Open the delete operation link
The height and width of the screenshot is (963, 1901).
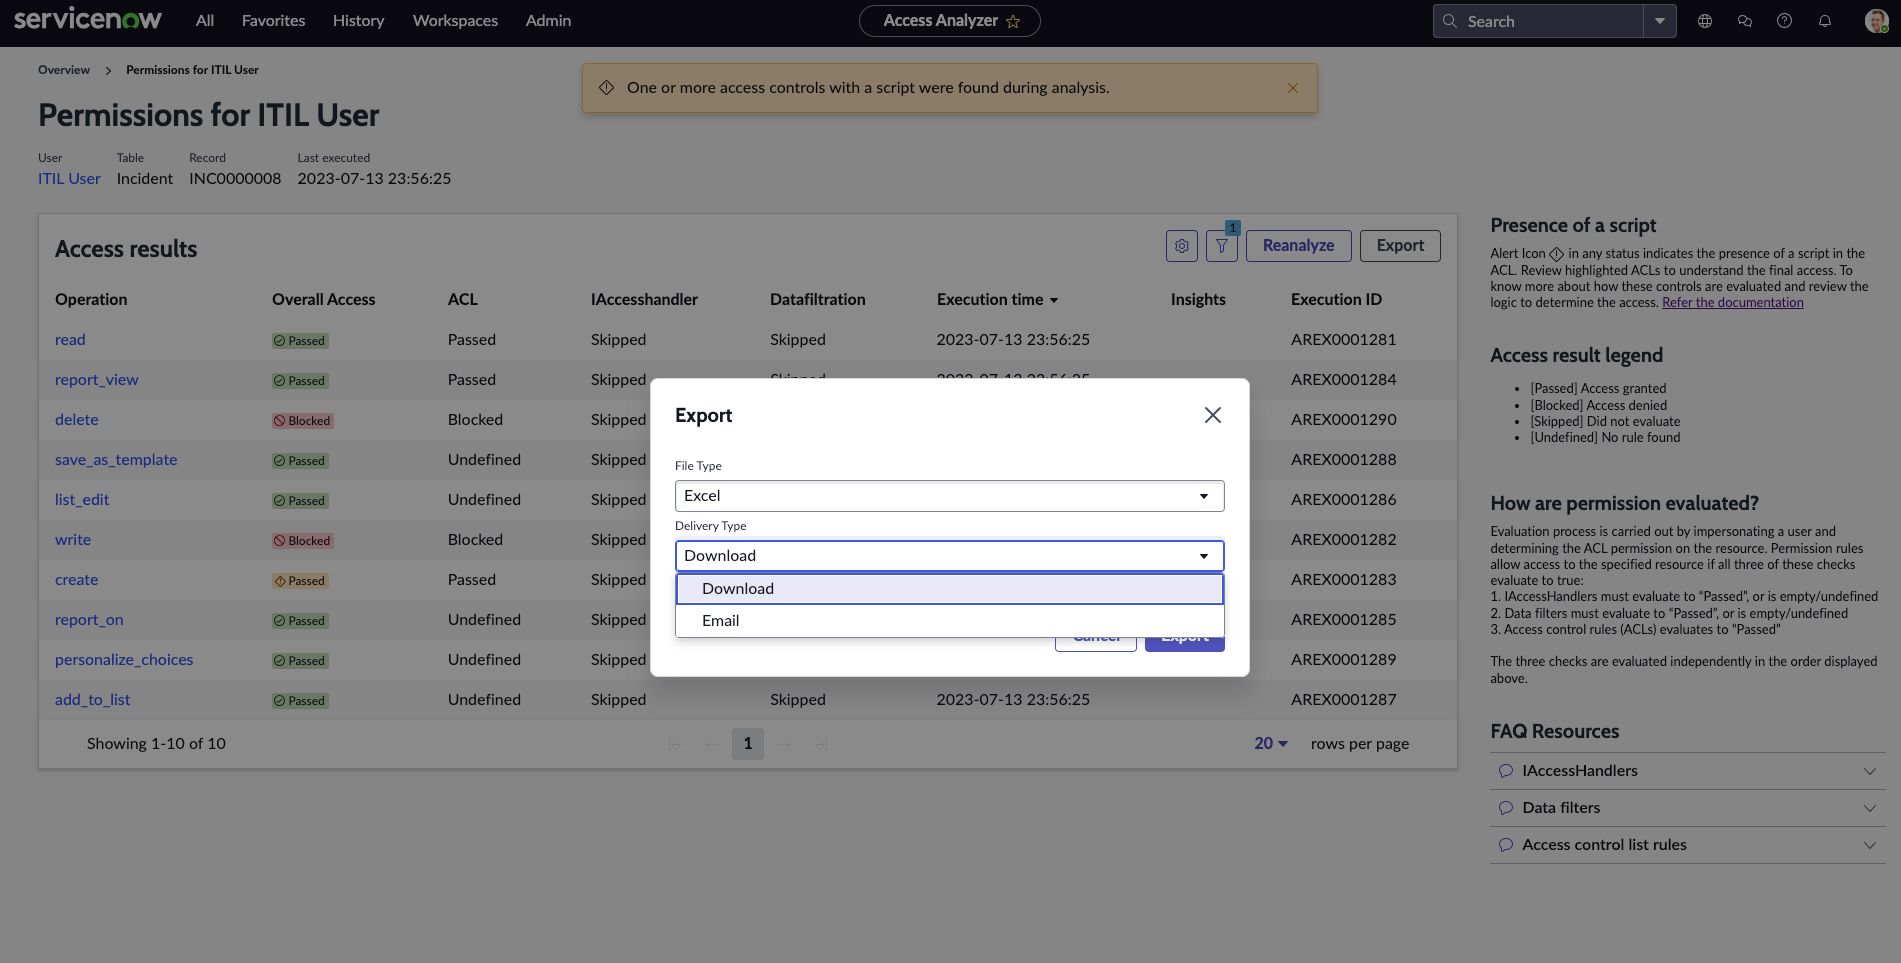(77, 420)
